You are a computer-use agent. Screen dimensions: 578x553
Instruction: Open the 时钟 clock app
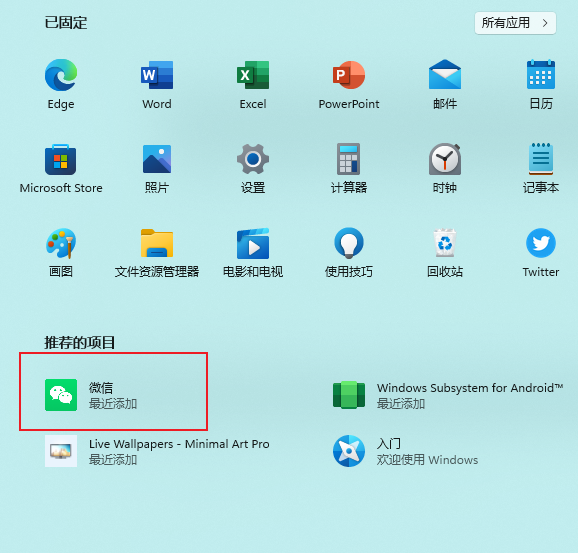tap(445, 159)
